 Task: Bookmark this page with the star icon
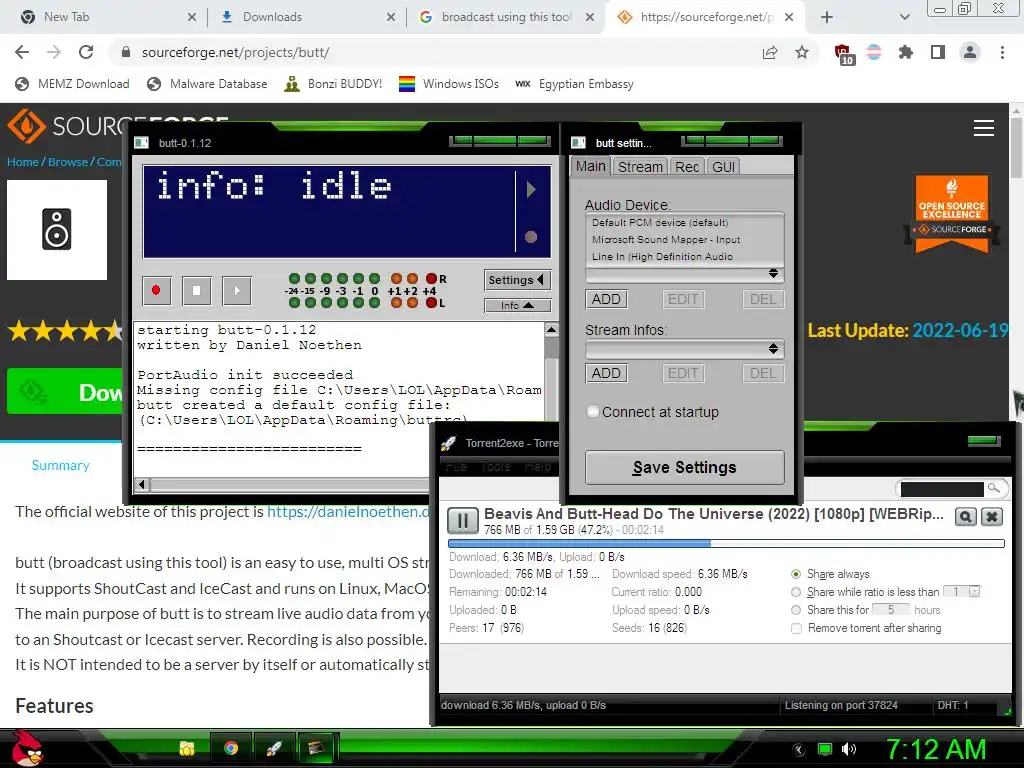coord(802,52)
